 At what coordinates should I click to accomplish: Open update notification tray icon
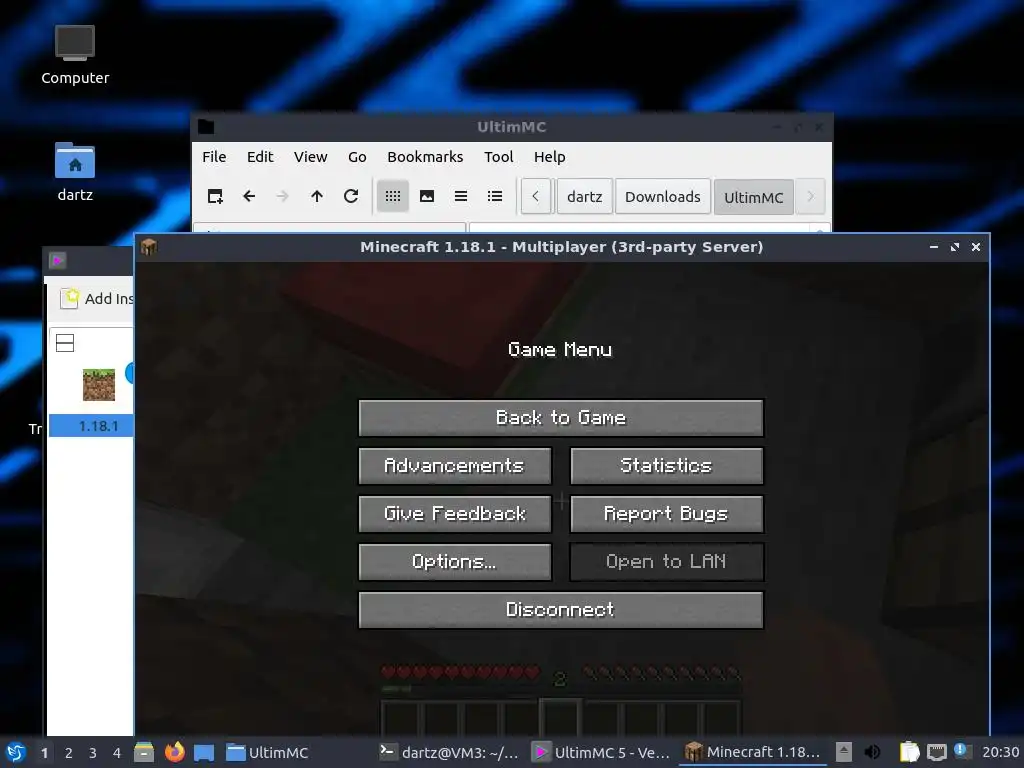[x=962, y=751]
